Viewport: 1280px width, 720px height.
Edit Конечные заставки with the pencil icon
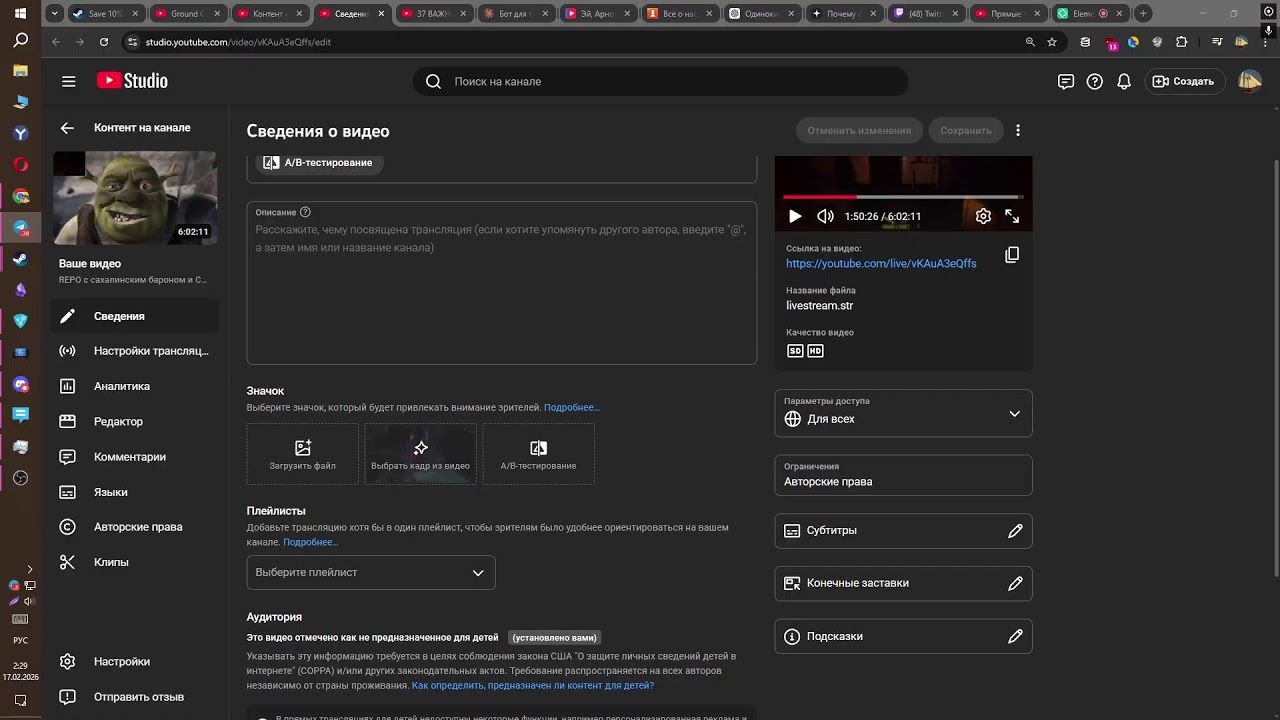click(1015, 583)
